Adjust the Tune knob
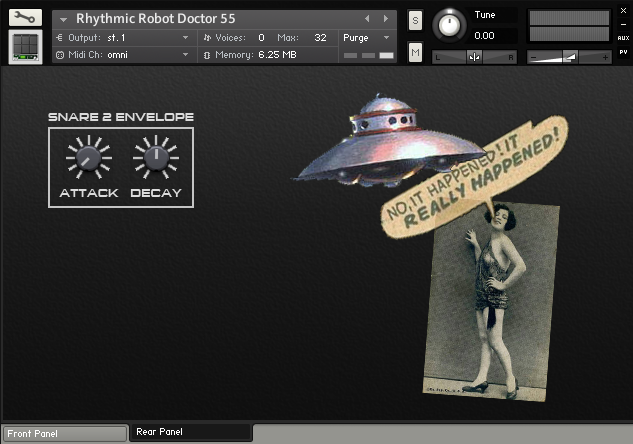The image size is (633, 444). pos(449,25)
